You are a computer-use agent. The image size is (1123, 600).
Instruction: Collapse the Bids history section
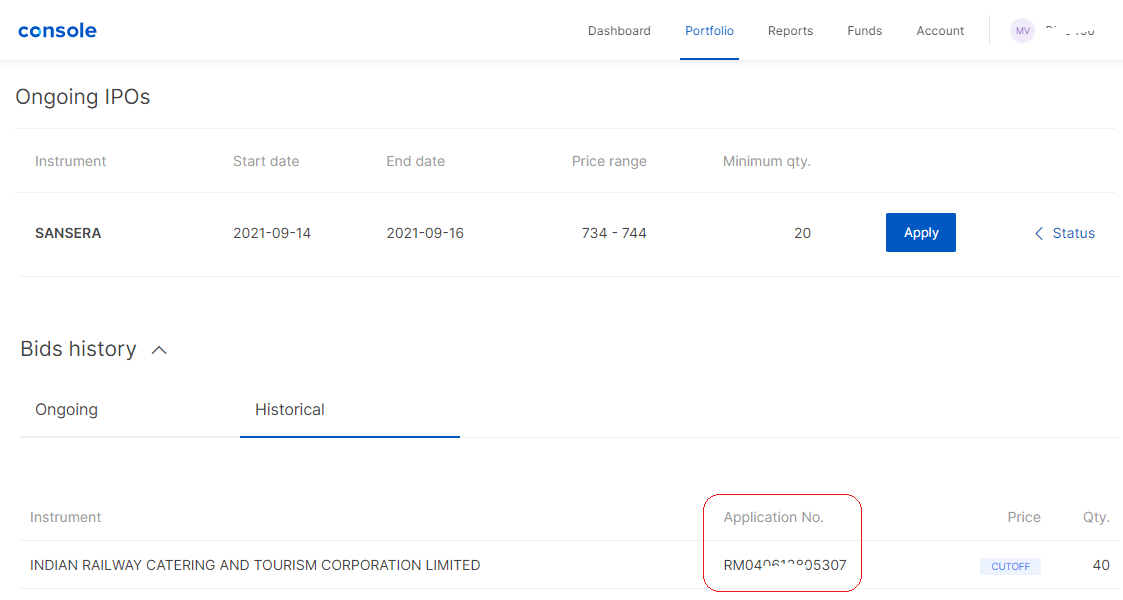coord(159,350)
